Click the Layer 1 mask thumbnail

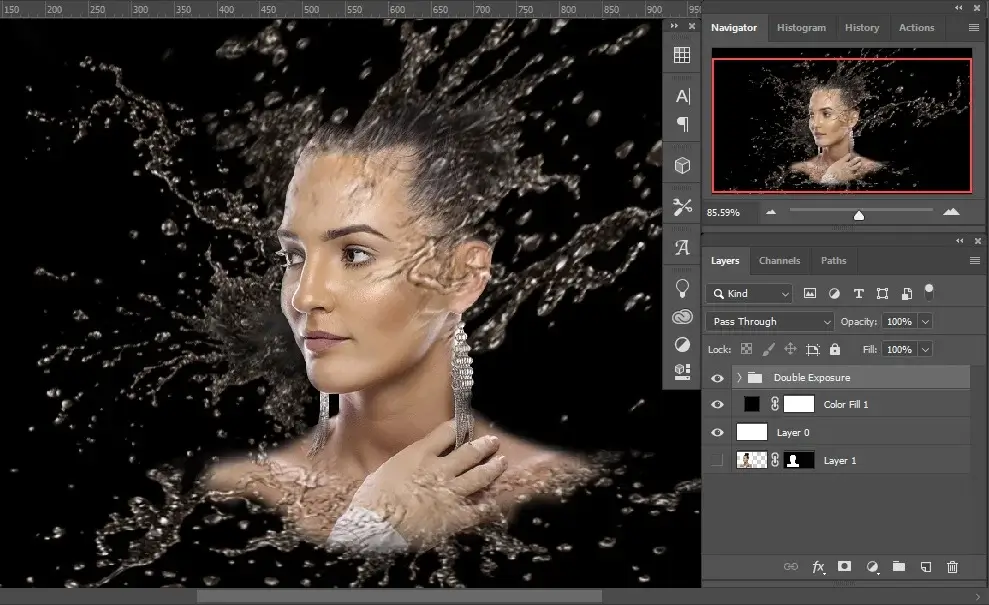[797, 460]
